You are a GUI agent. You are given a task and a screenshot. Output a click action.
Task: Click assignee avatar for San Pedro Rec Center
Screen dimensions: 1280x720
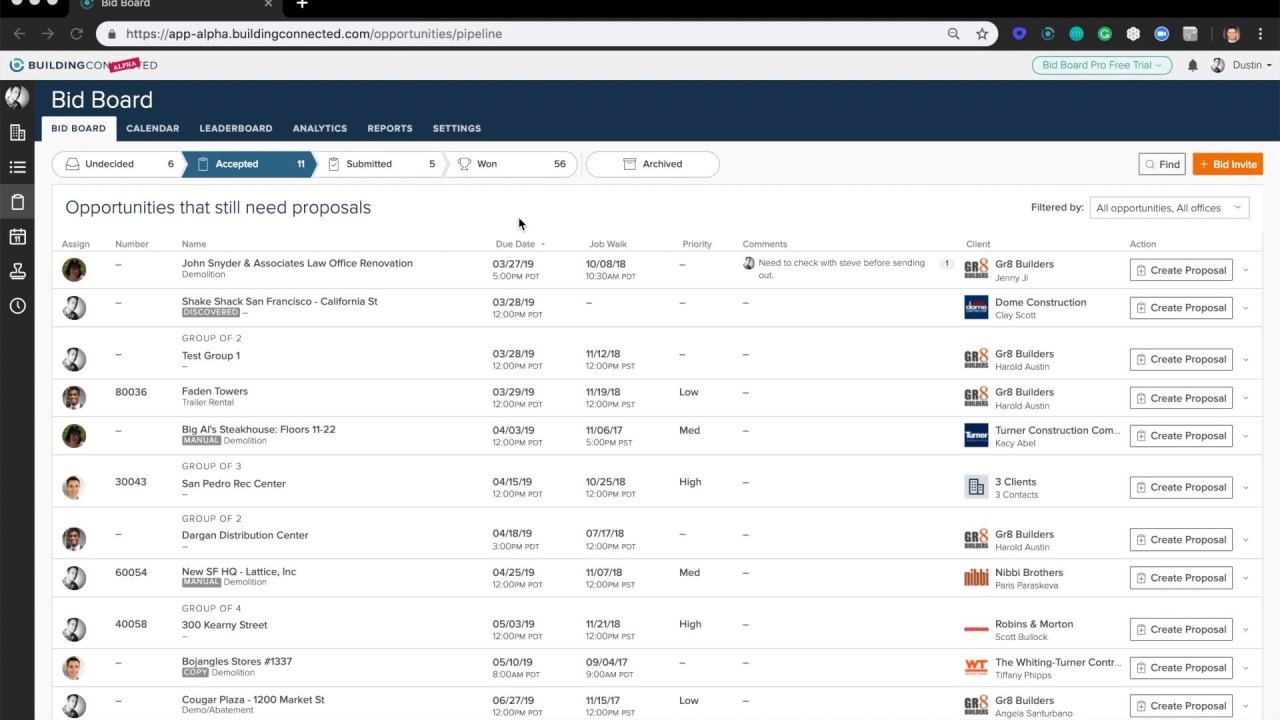coord(74,487)
